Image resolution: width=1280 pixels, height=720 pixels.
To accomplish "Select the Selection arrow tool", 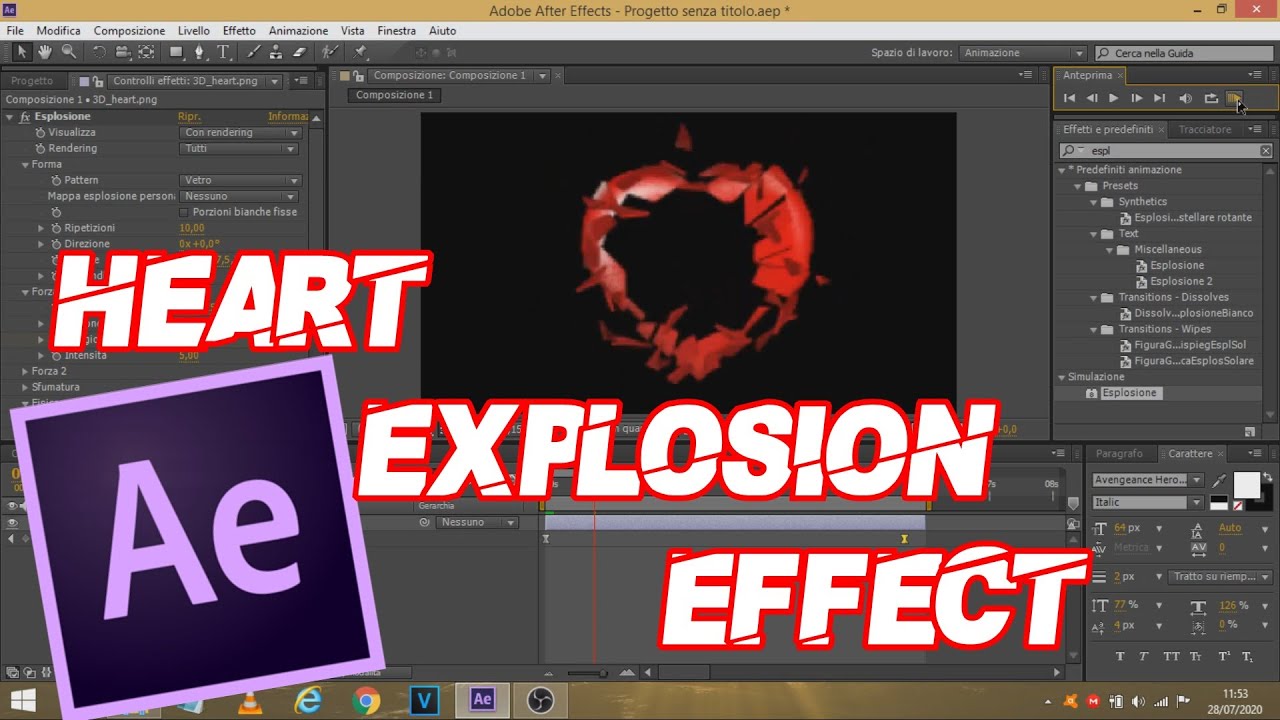I will (x=22, y=52).
